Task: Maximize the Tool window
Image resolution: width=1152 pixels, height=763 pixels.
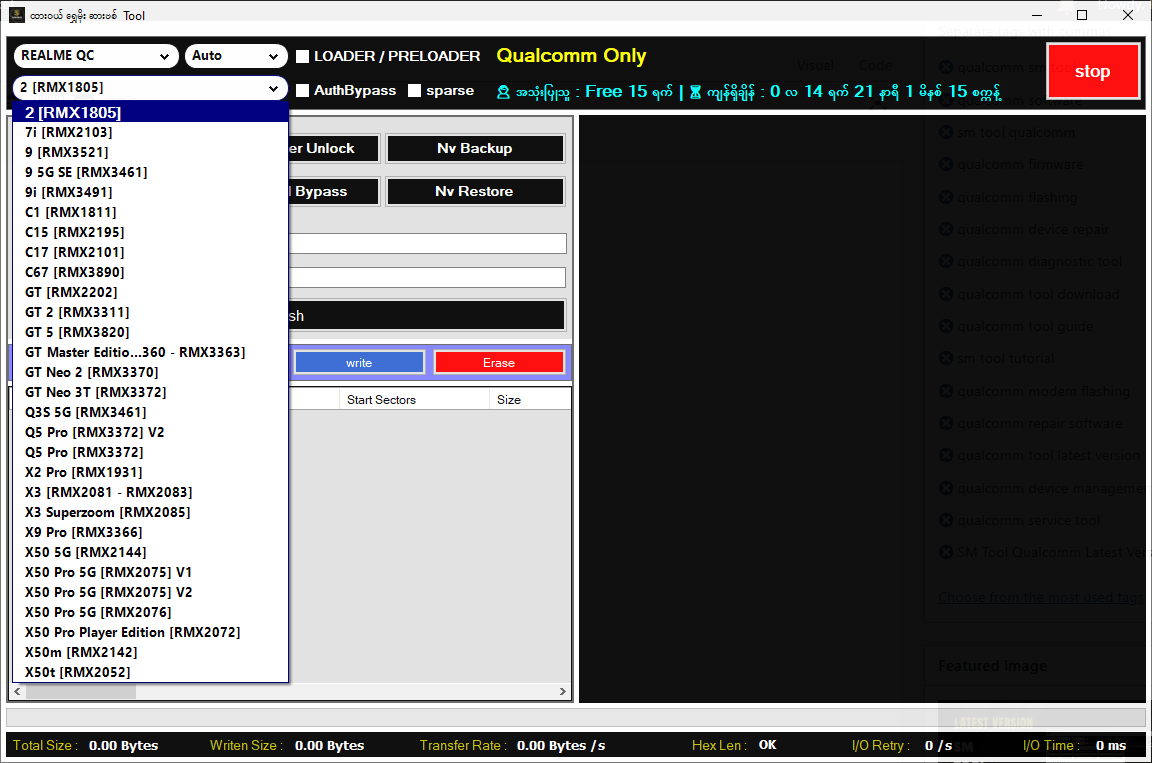Action: point(1082,15)
